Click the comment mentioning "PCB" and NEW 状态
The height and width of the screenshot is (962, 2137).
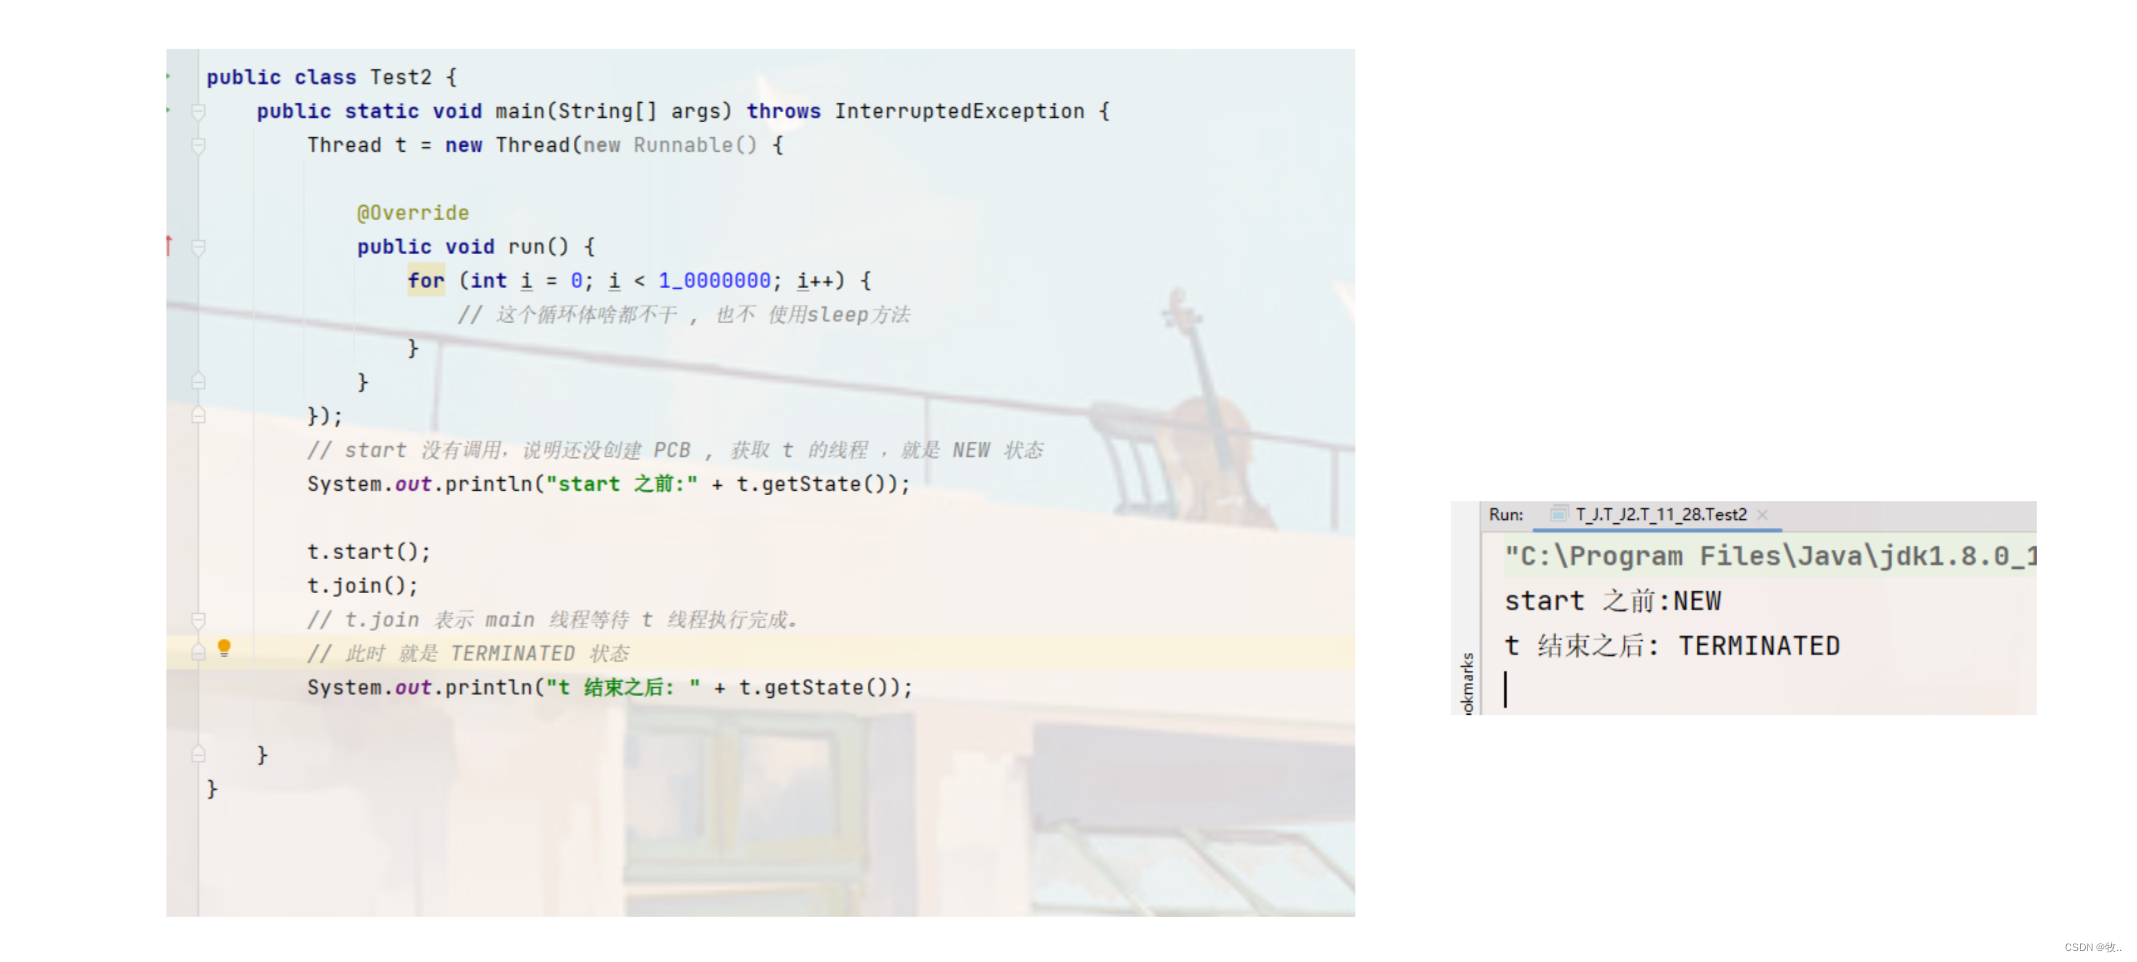point(675,450)
